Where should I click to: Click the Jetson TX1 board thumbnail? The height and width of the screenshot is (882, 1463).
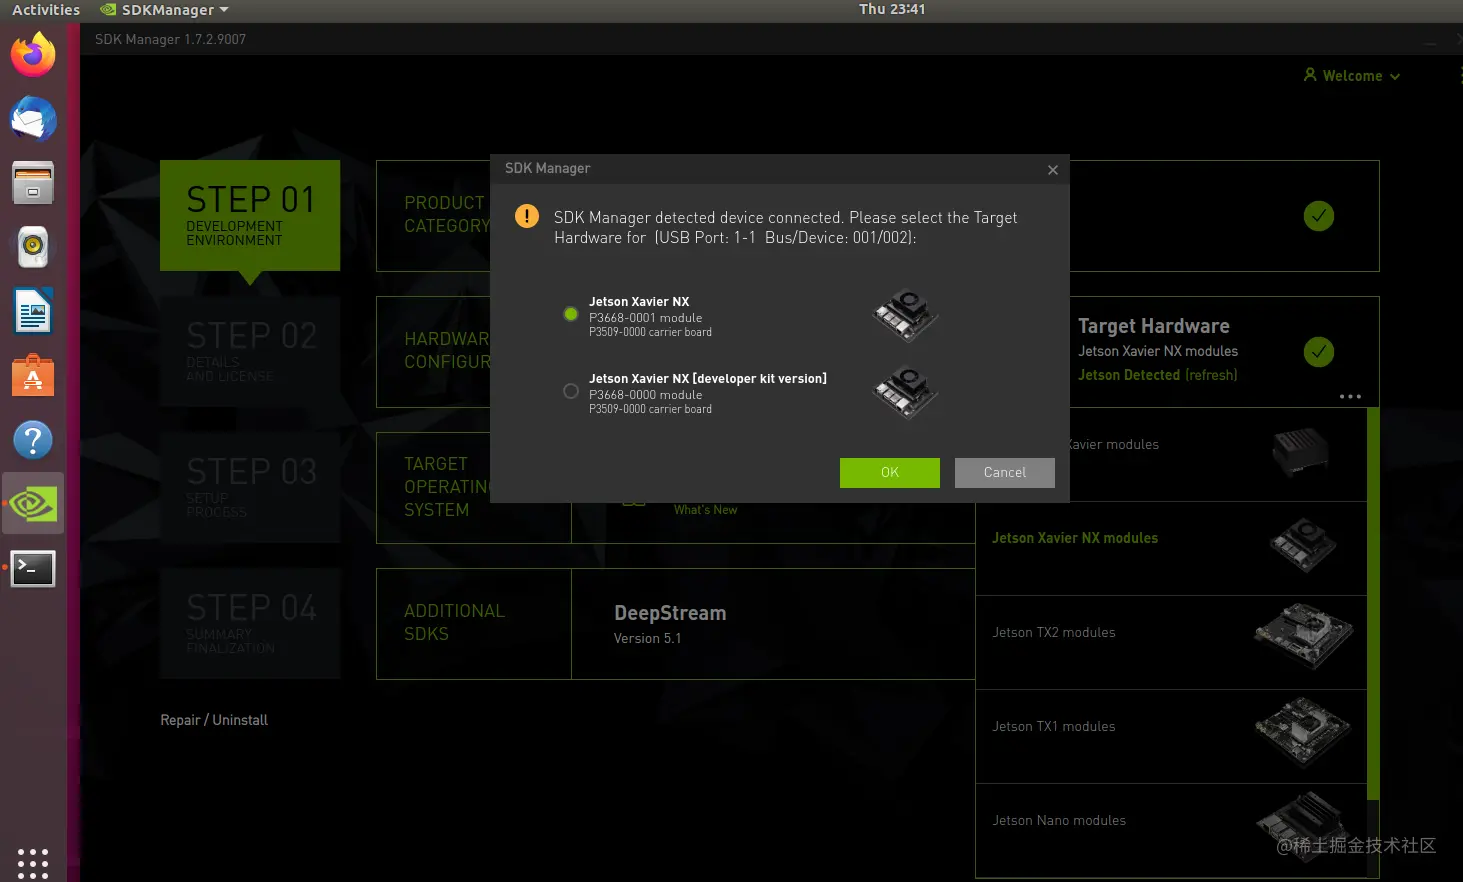click(1304, 731)
